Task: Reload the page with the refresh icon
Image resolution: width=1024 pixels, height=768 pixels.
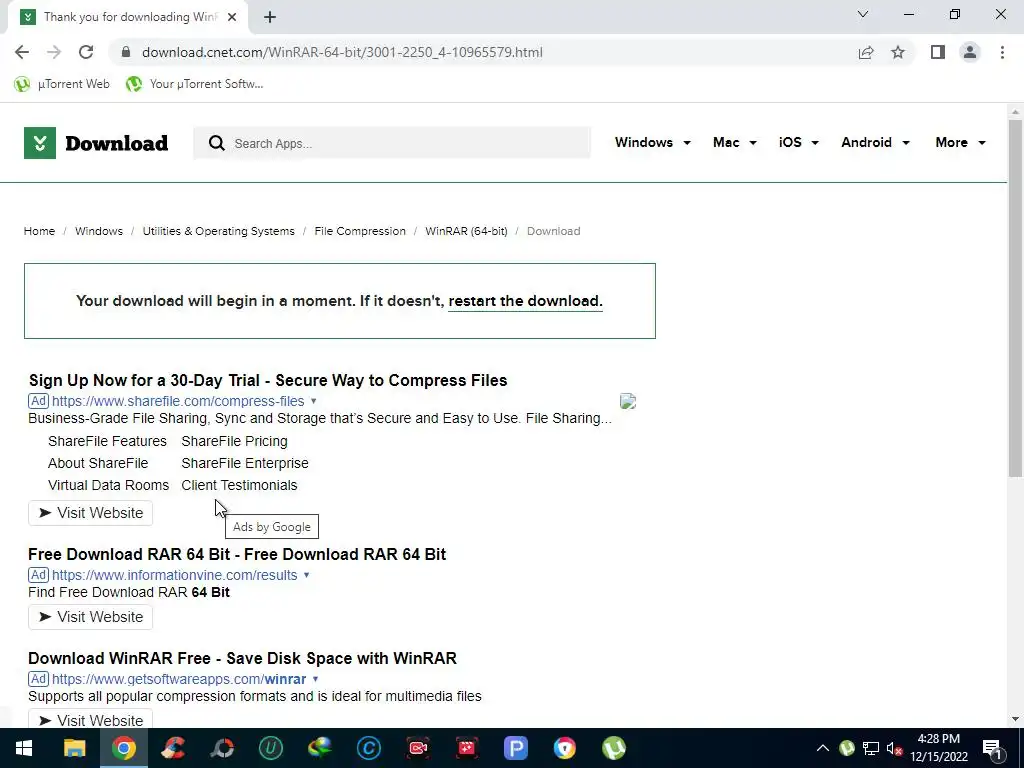Action: (86, 52)
